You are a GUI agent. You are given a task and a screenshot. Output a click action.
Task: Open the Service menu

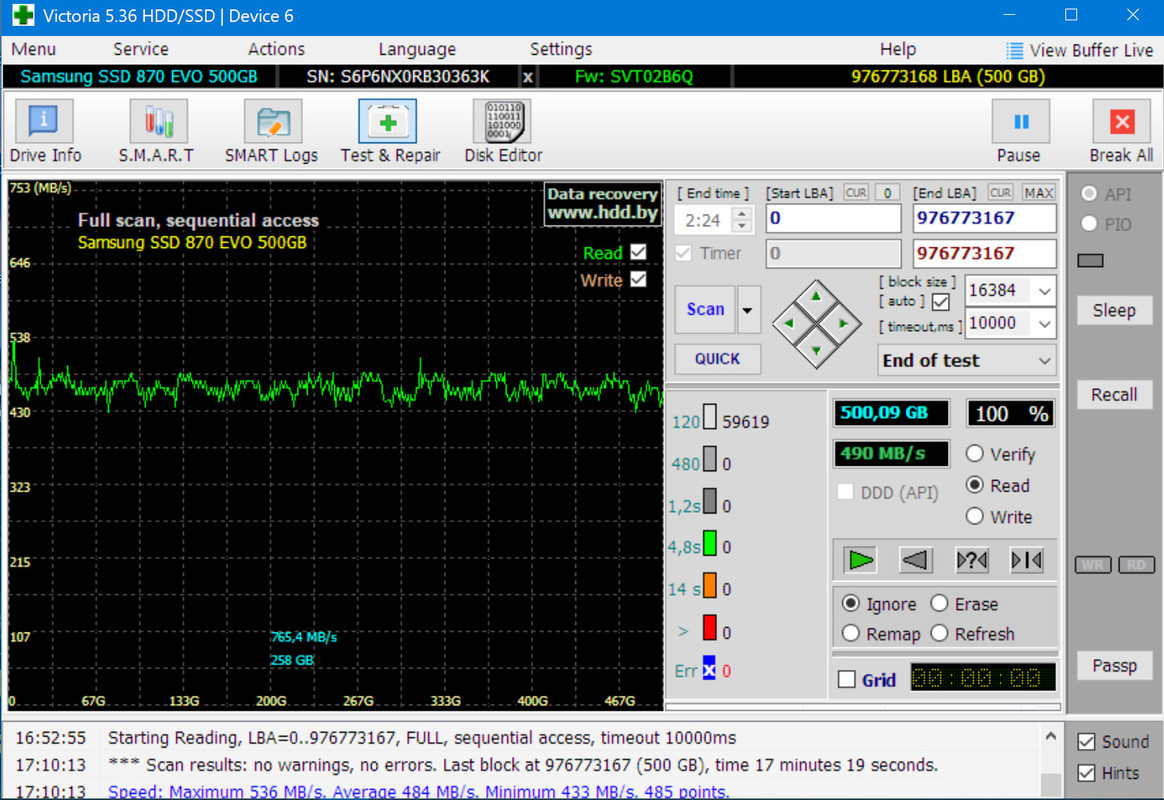pyautogui.click(x=141, y=49)
